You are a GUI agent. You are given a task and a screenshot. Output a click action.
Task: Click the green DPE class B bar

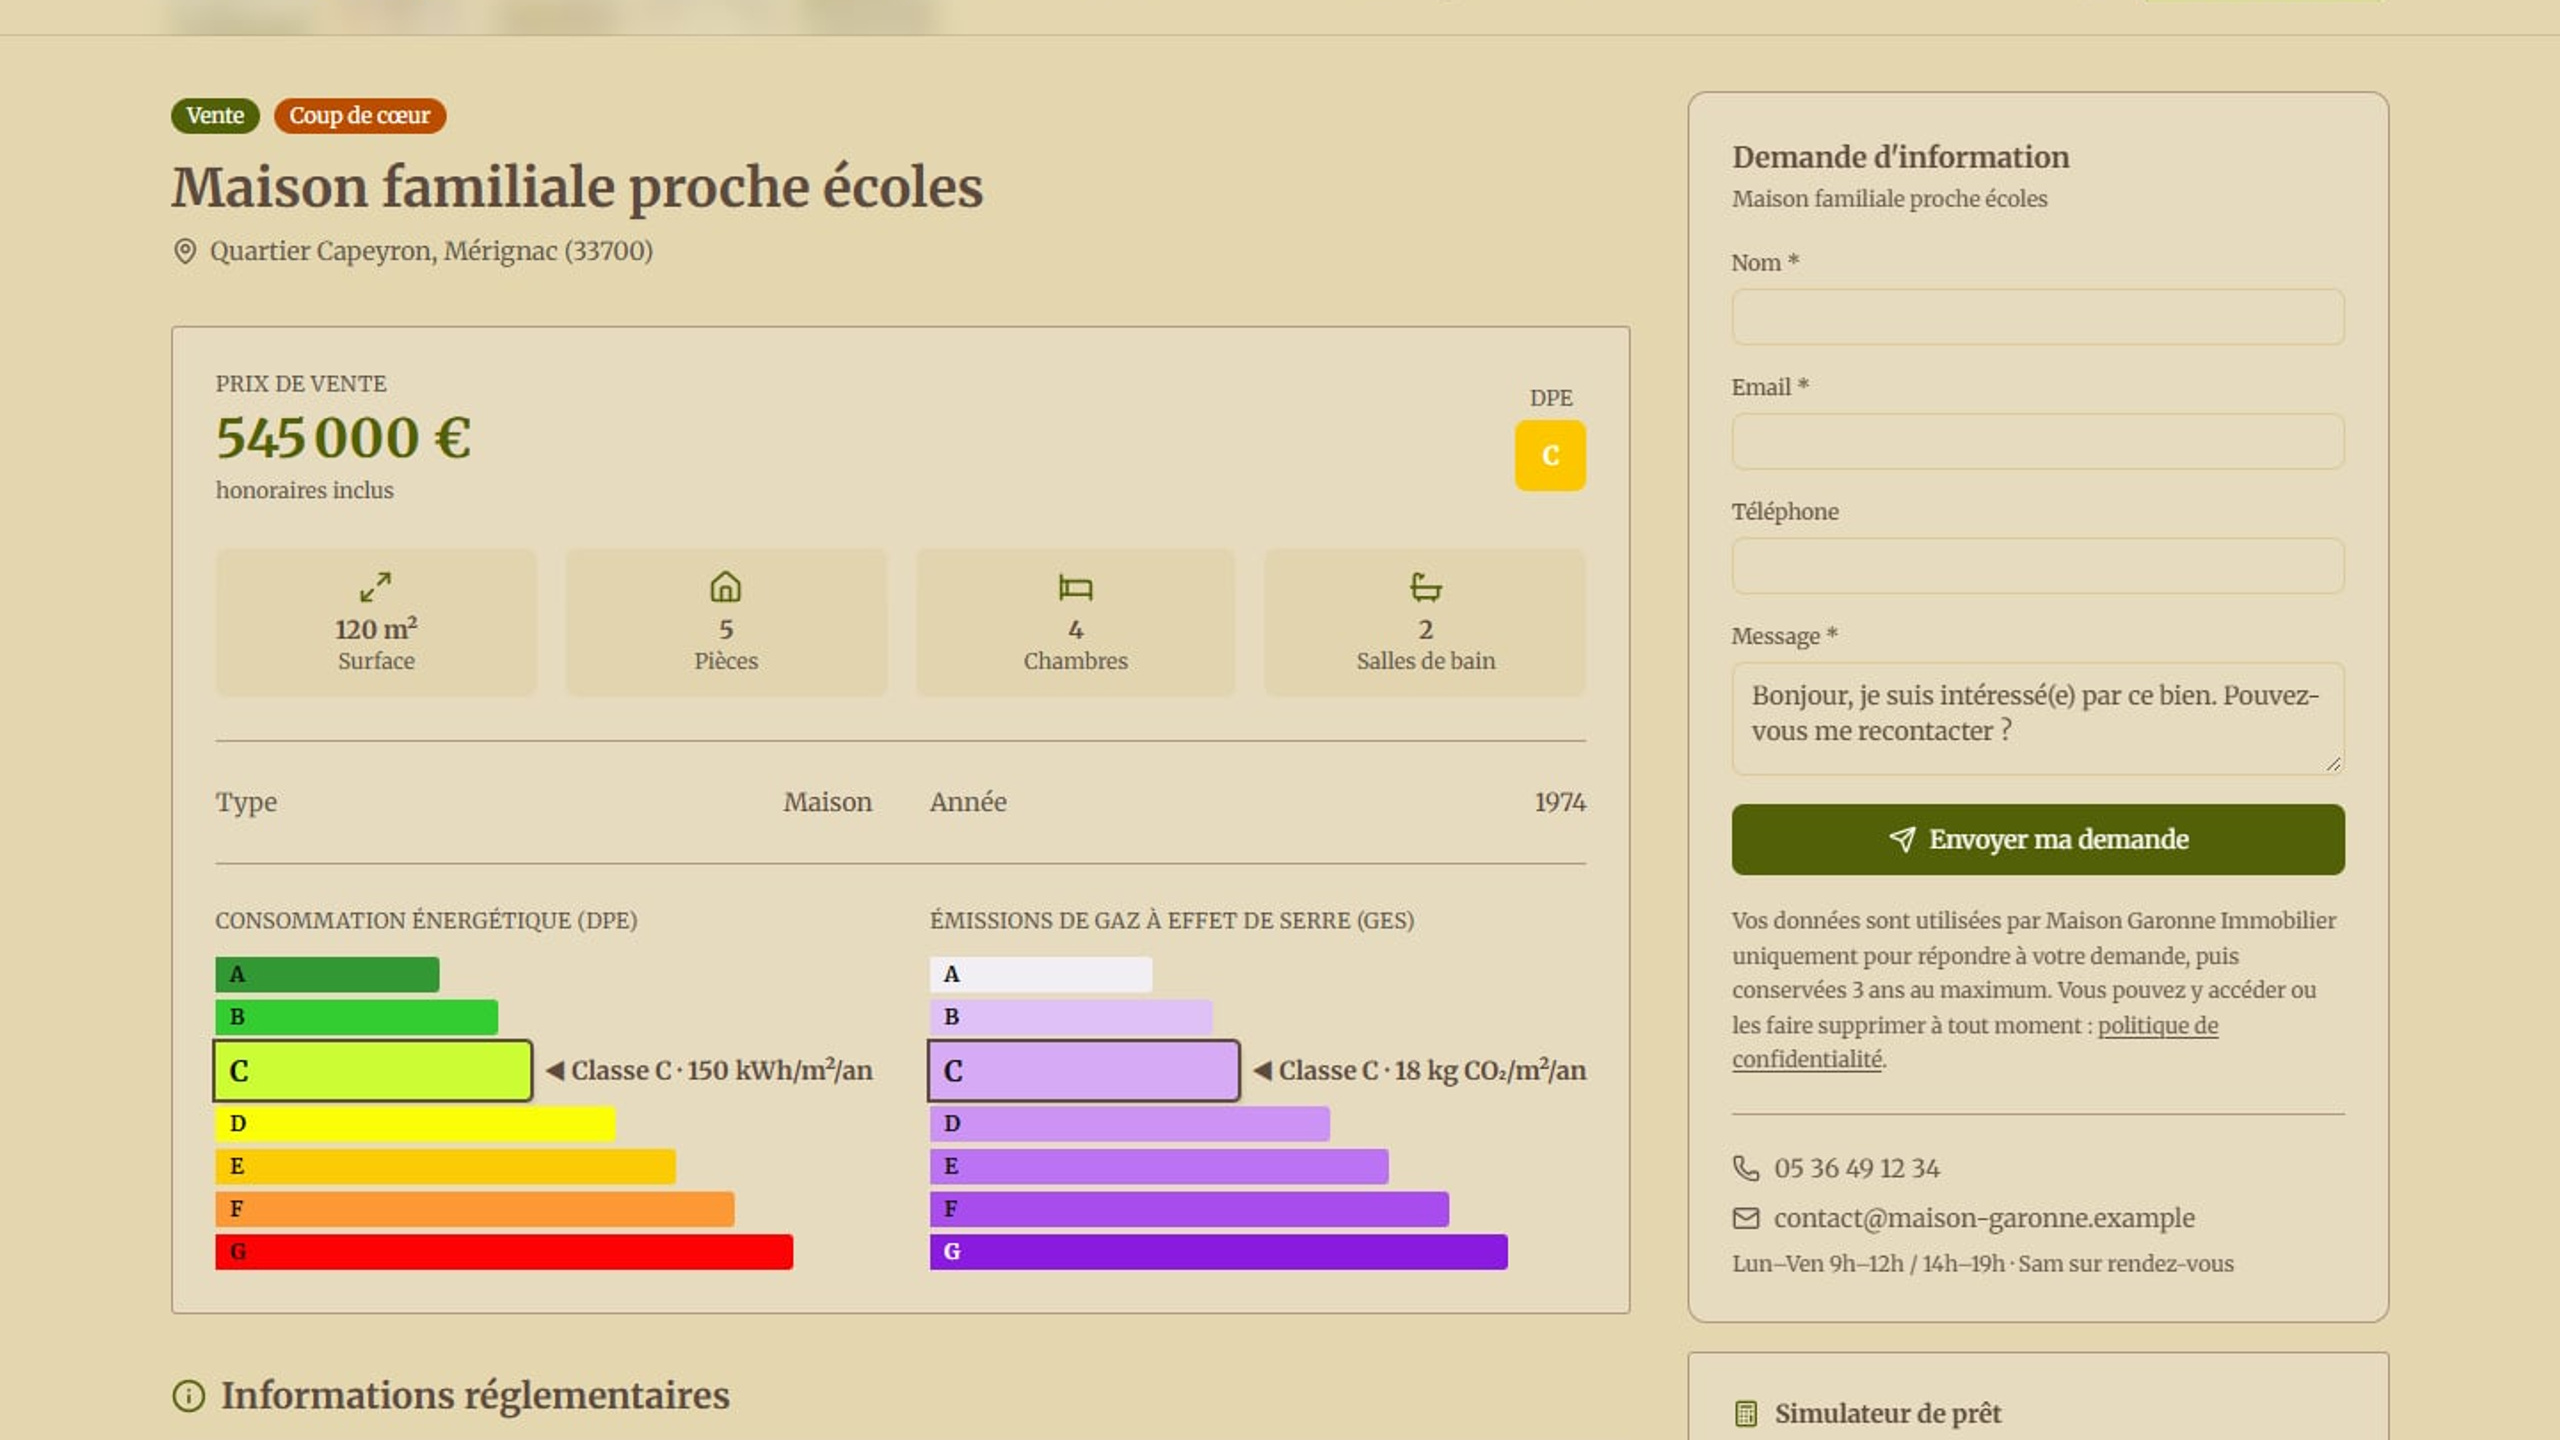(x=356, y=1017)
